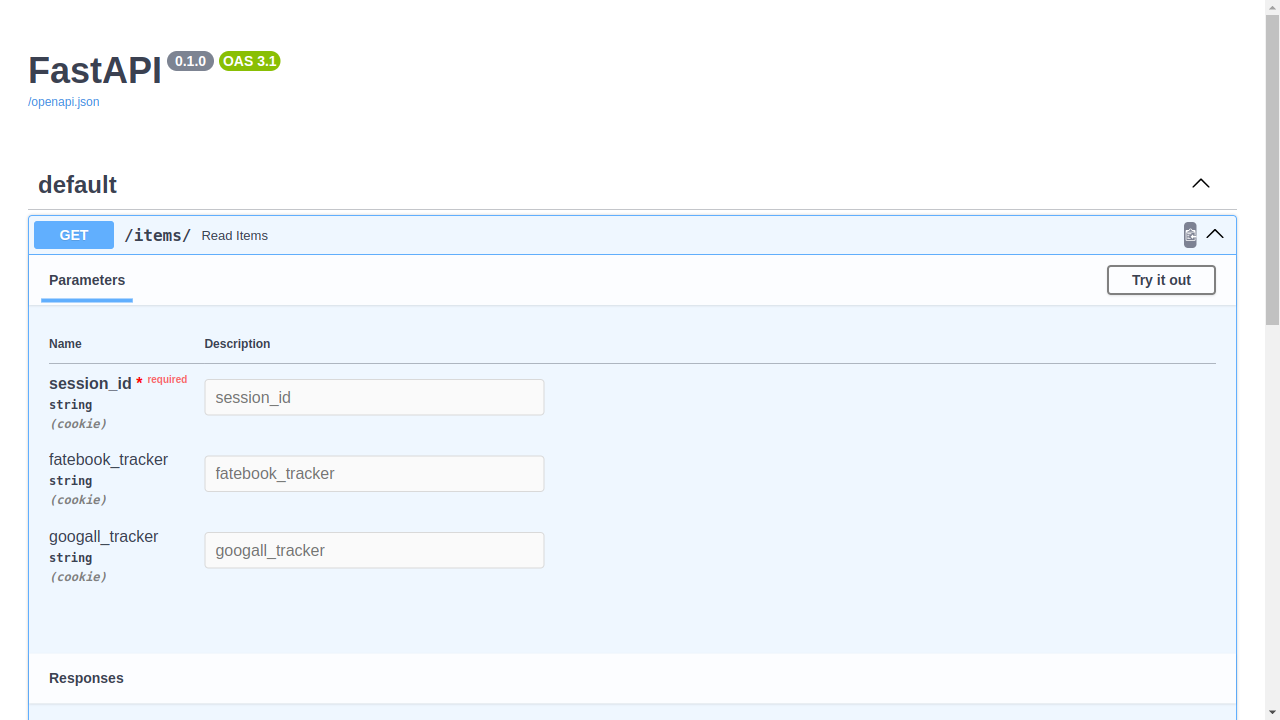Click the /items/ endpoint path
This screenshot has height=720, width=1280.
157,236
